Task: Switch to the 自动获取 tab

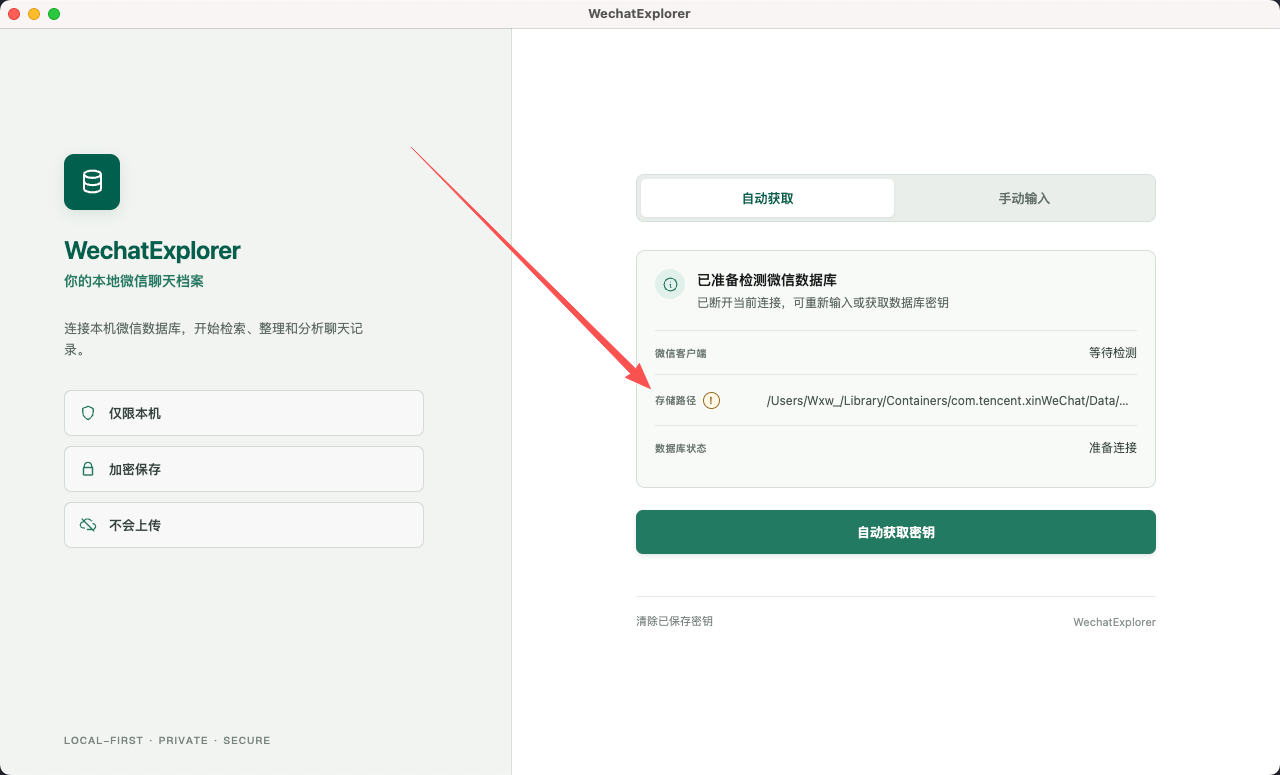Action: pyautogui.click(x=768, y=198)
